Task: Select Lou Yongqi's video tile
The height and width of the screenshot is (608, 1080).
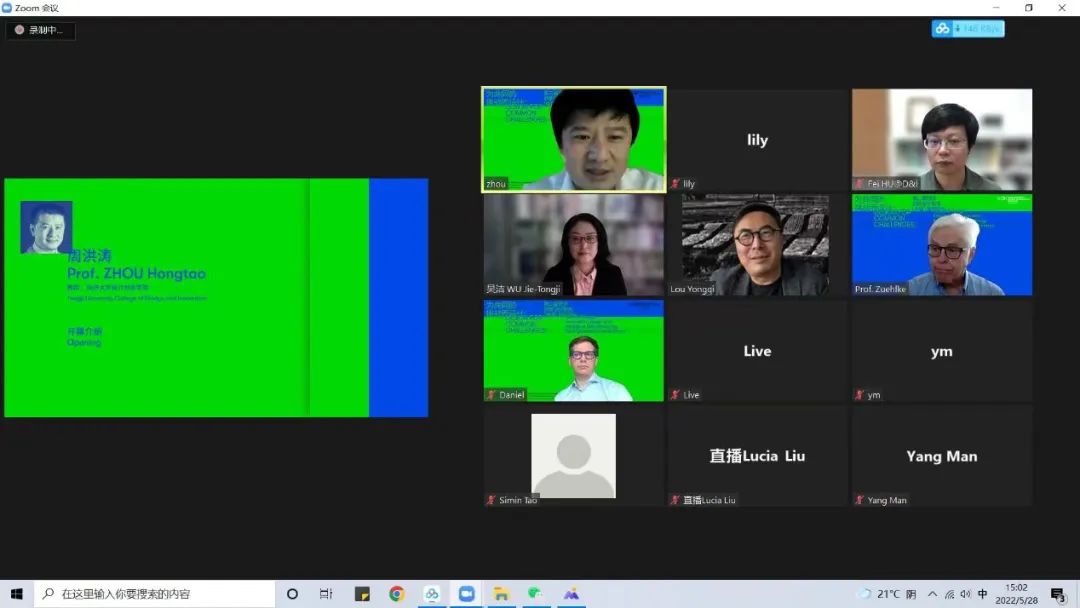Action: 757,245
